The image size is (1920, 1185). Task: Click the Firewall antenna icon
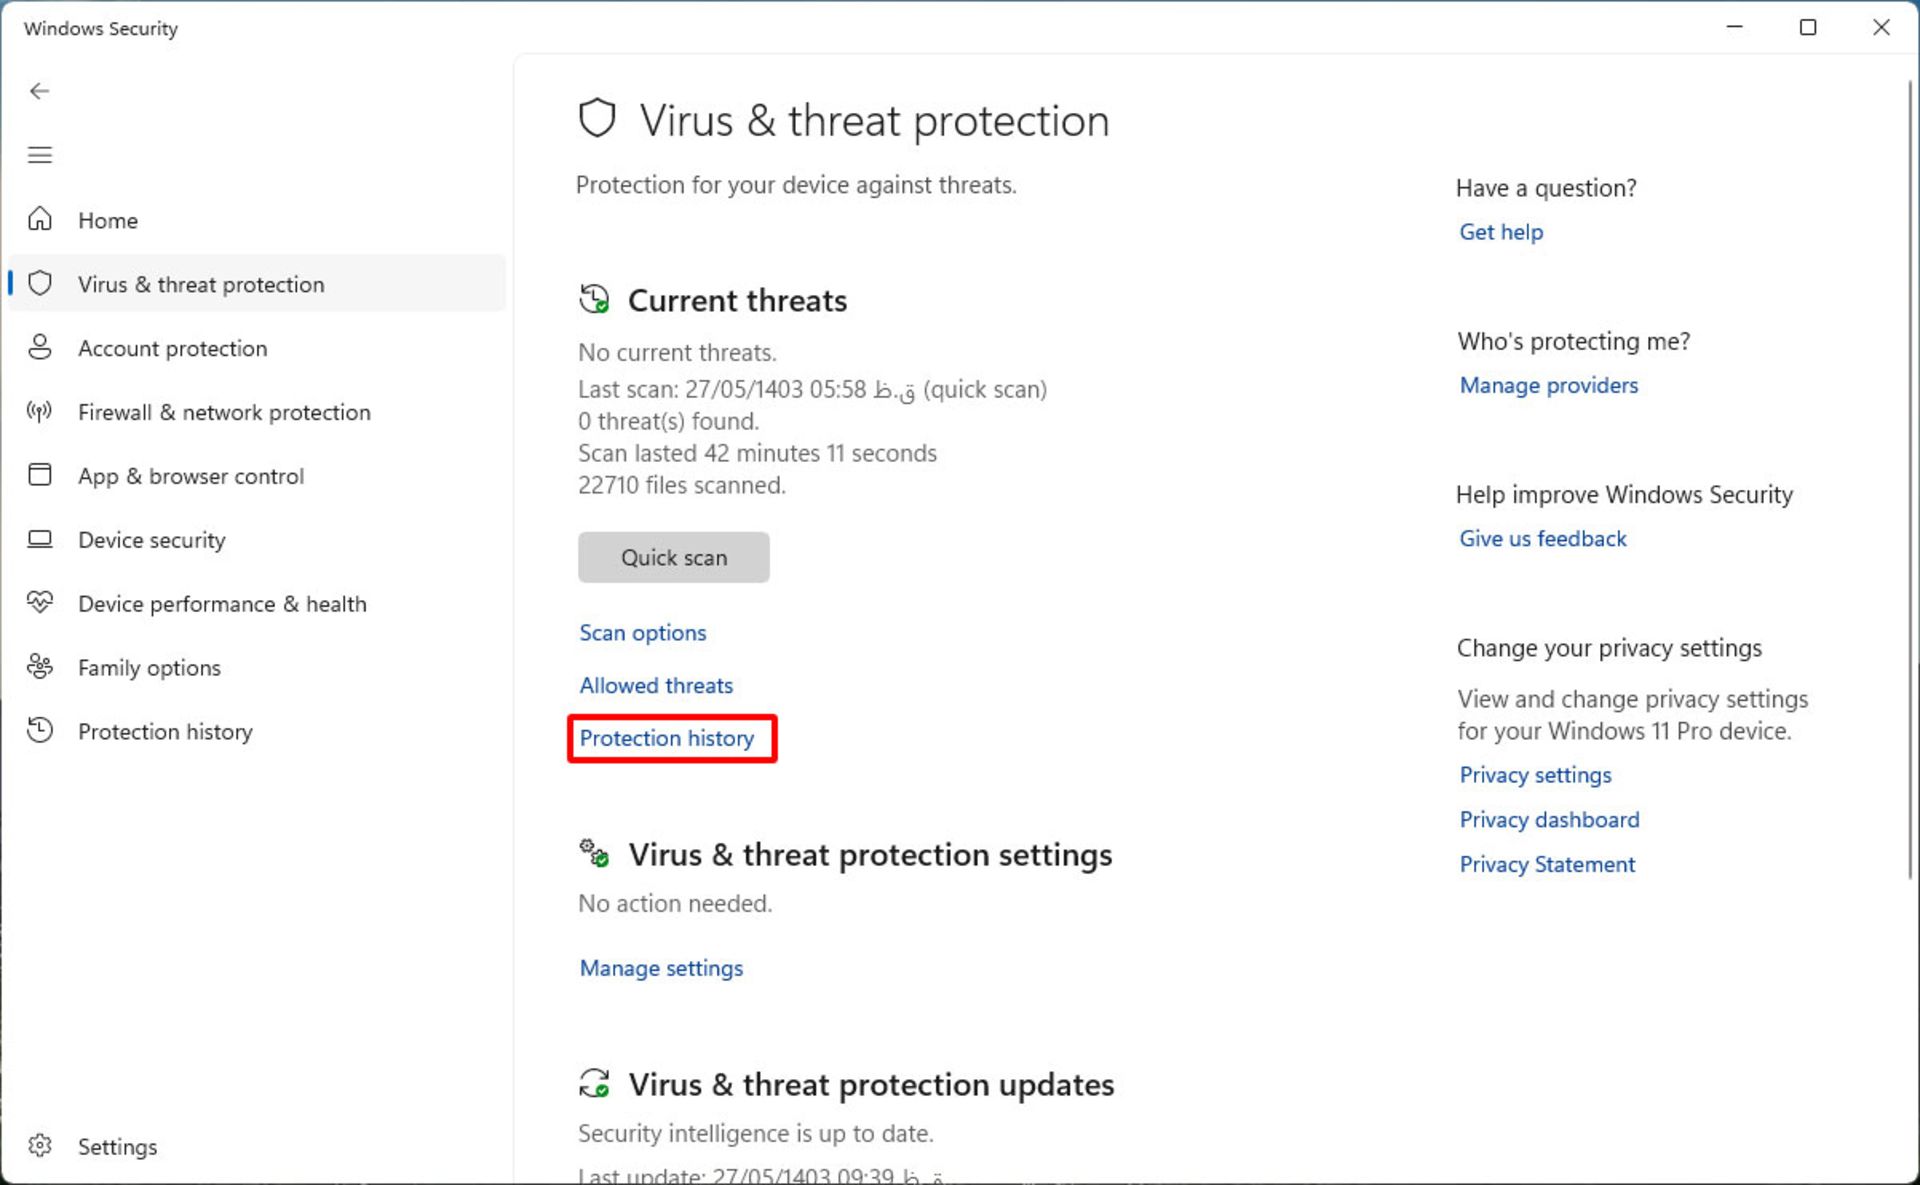click(40, 411)
